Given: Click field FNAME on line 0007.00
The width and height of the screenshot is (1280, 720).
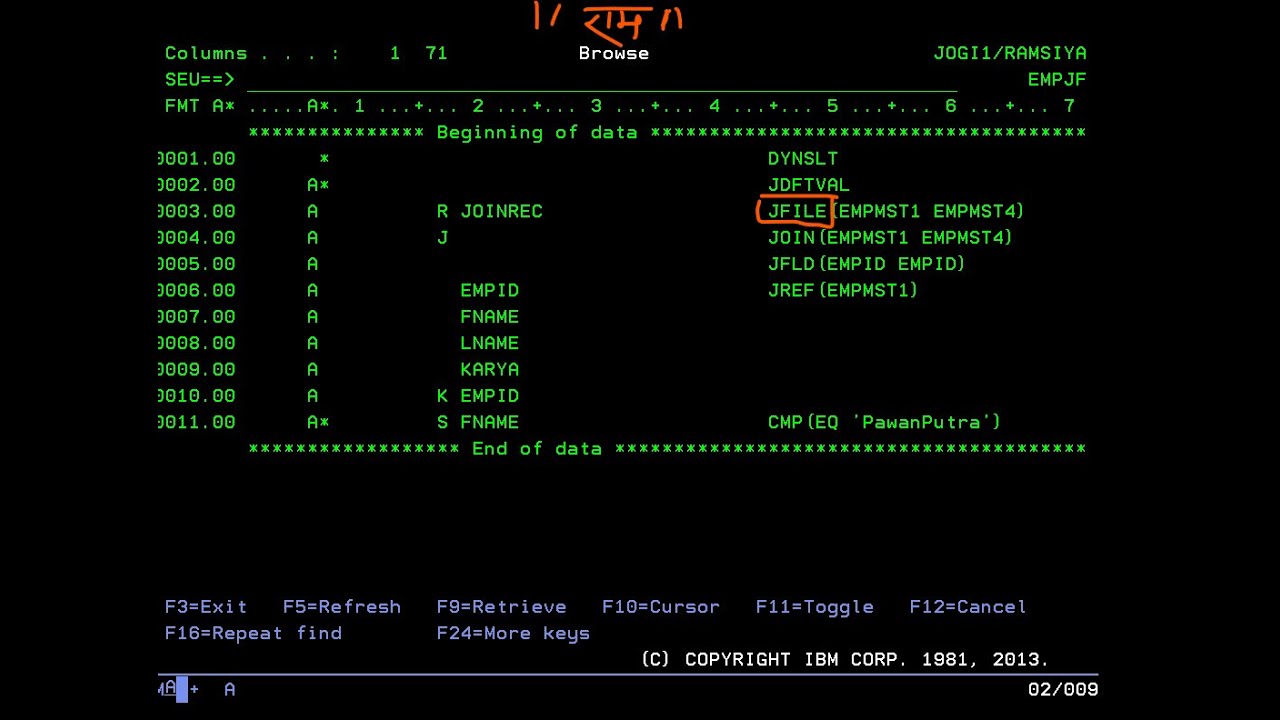Looking at the screenshot, I should point(490,317).
